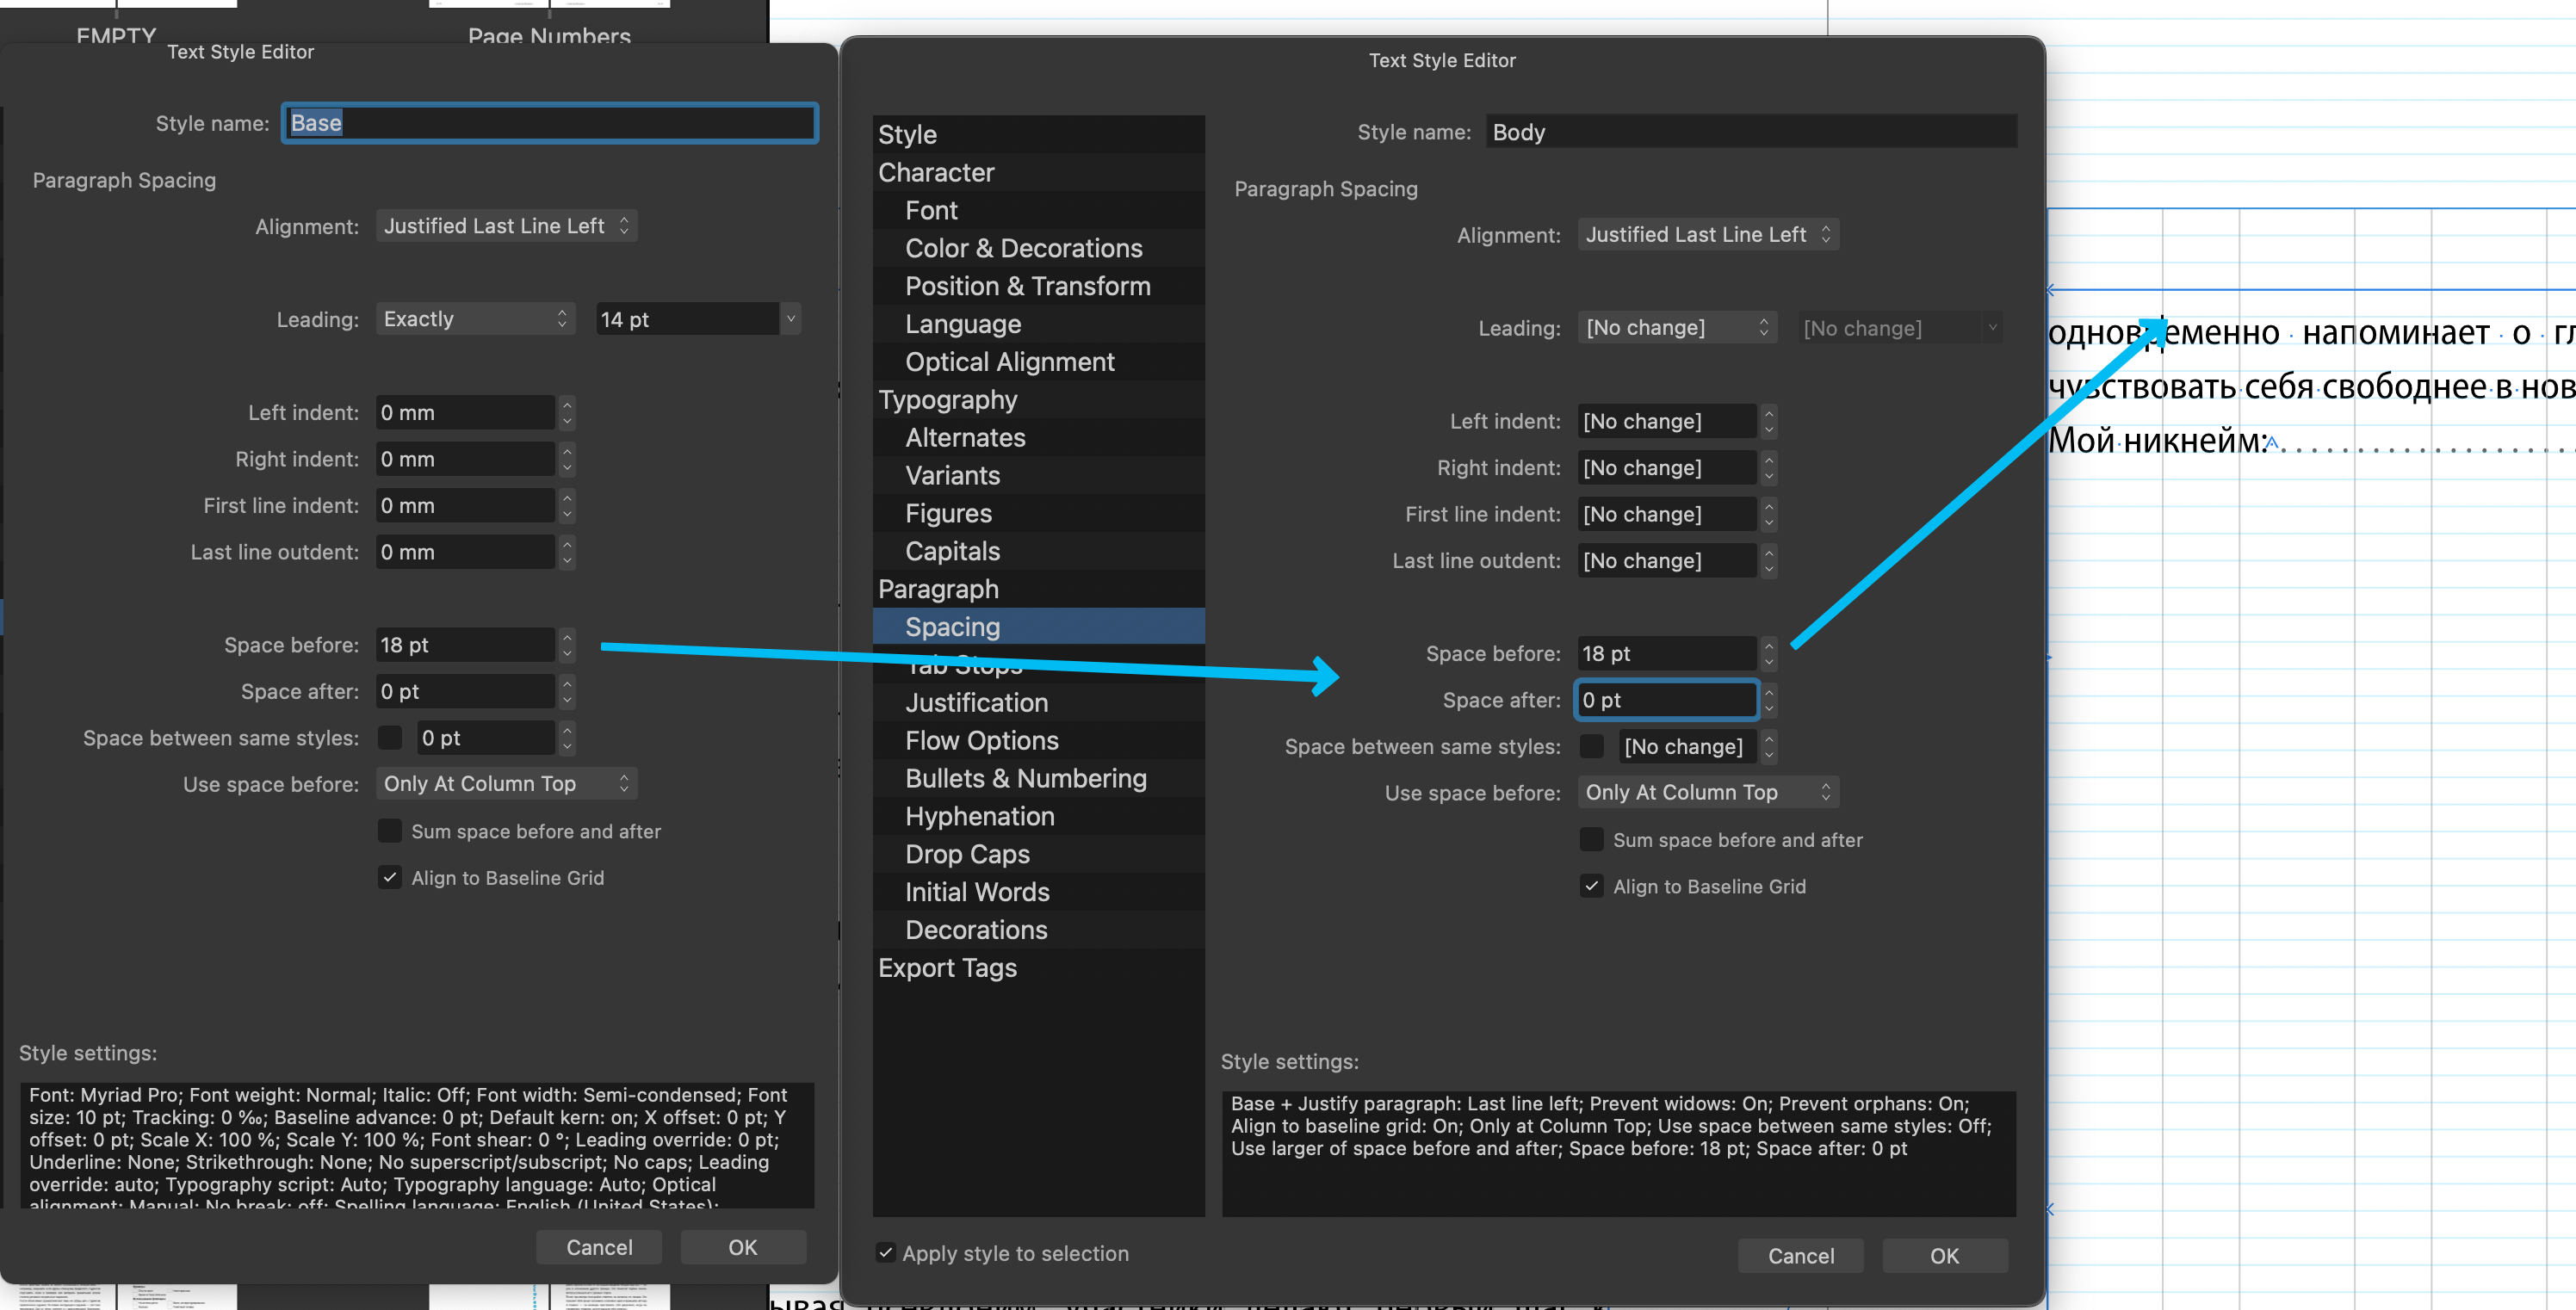Click Space before 18 pt field in Base editor
This screenshot has height=1310, width=2576.
465,645
